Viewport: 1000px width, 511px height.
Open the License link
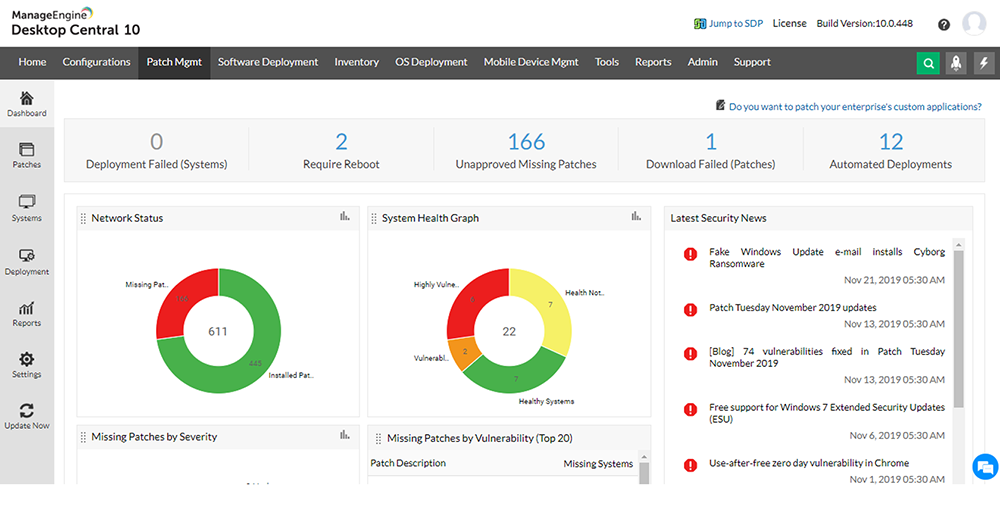pos(790,24)
